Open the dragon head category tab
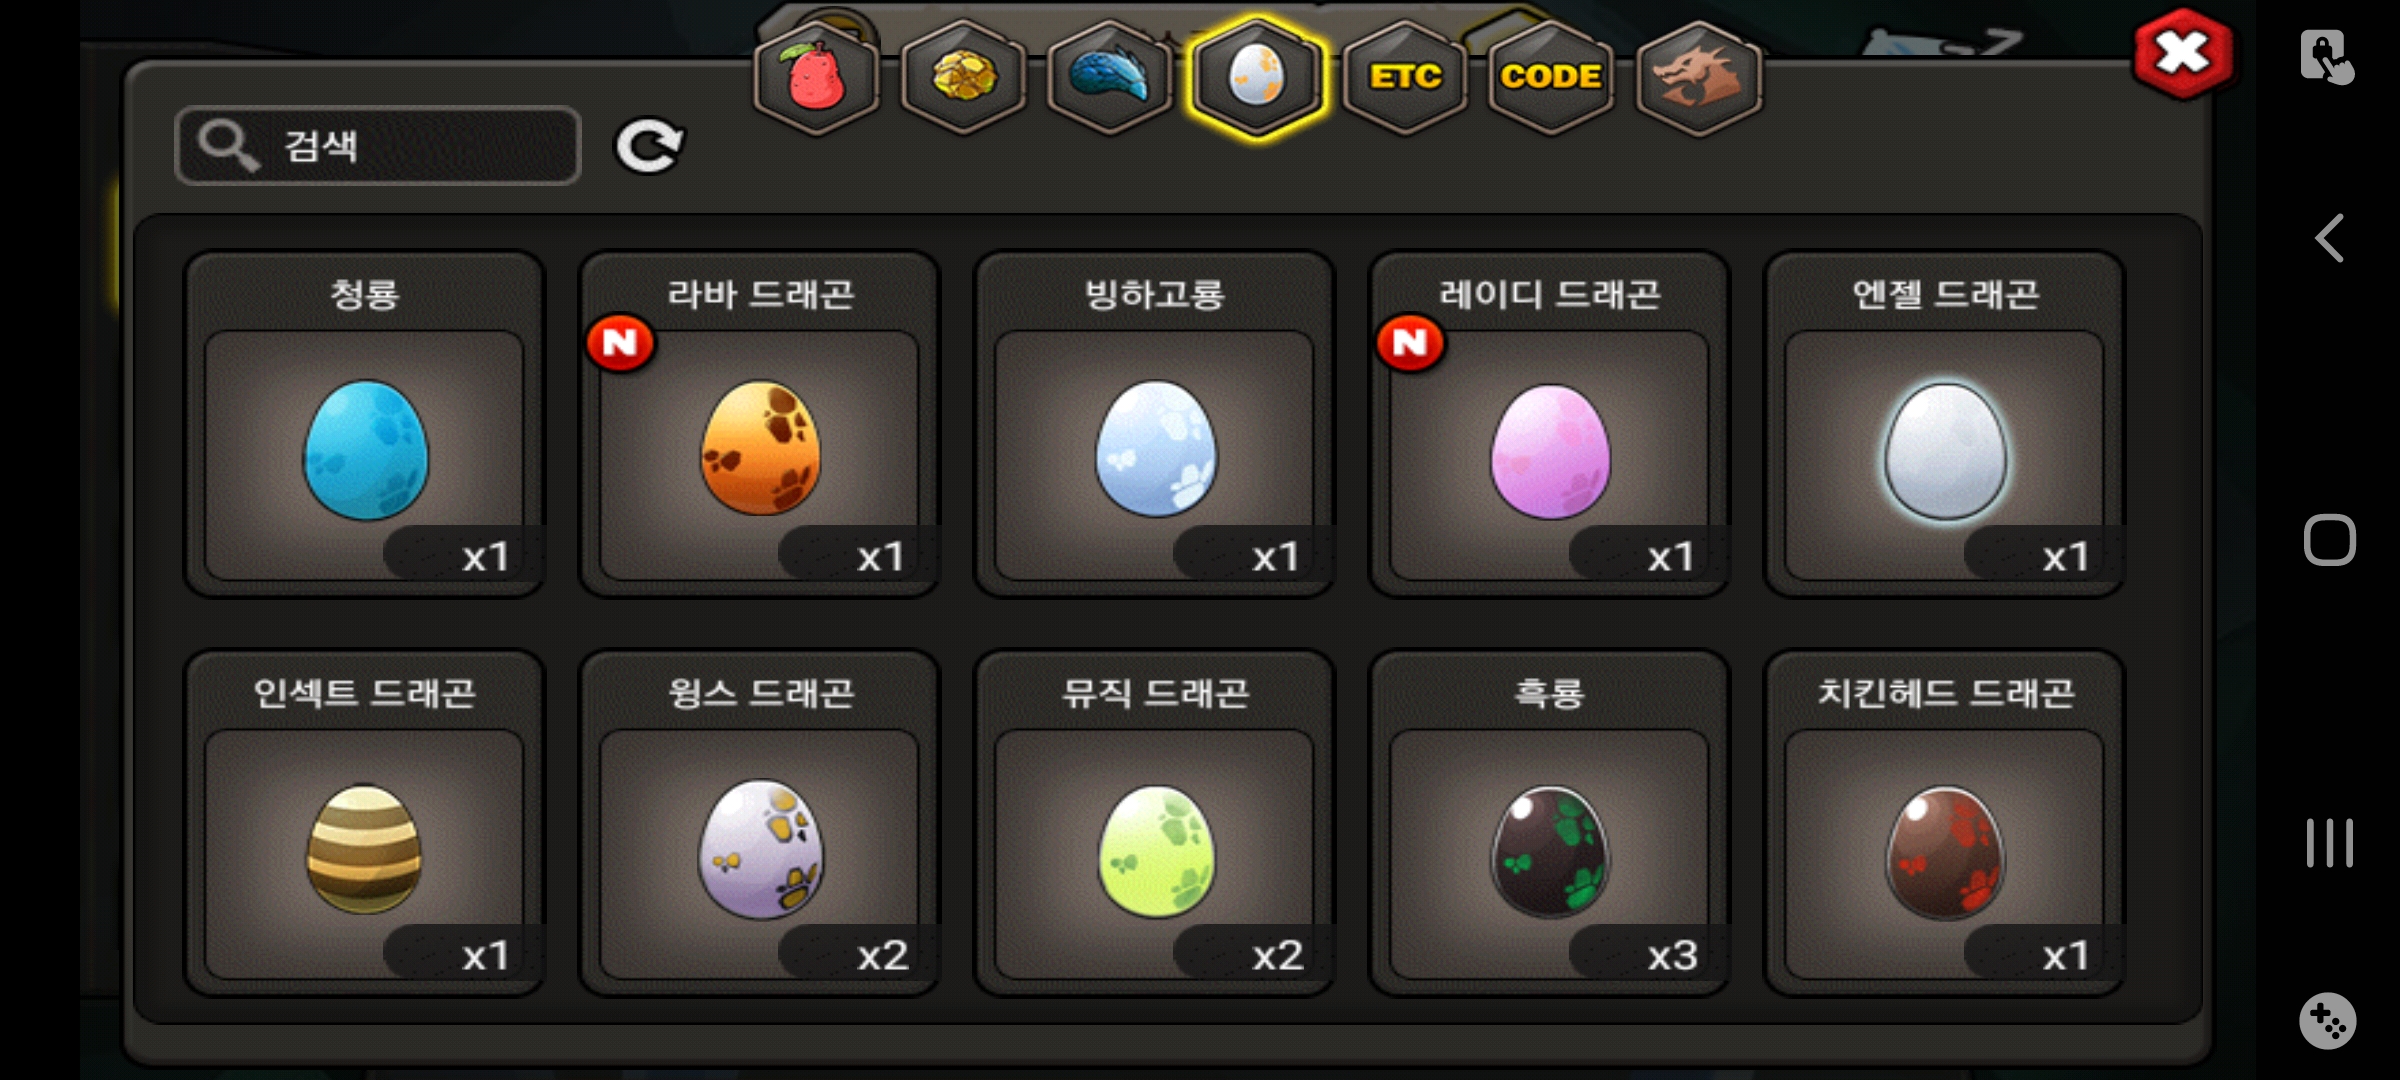 [x=1698, y=78]
